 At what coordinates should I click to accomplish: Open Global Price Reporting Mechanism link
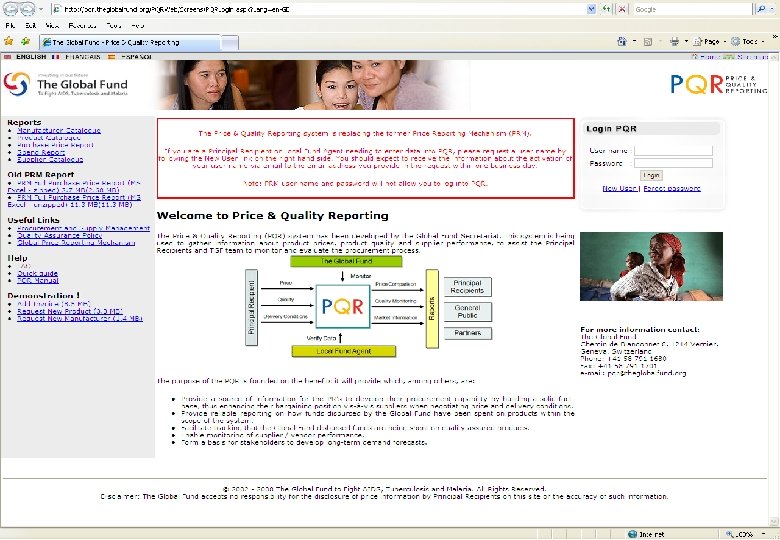pos(76,243)
